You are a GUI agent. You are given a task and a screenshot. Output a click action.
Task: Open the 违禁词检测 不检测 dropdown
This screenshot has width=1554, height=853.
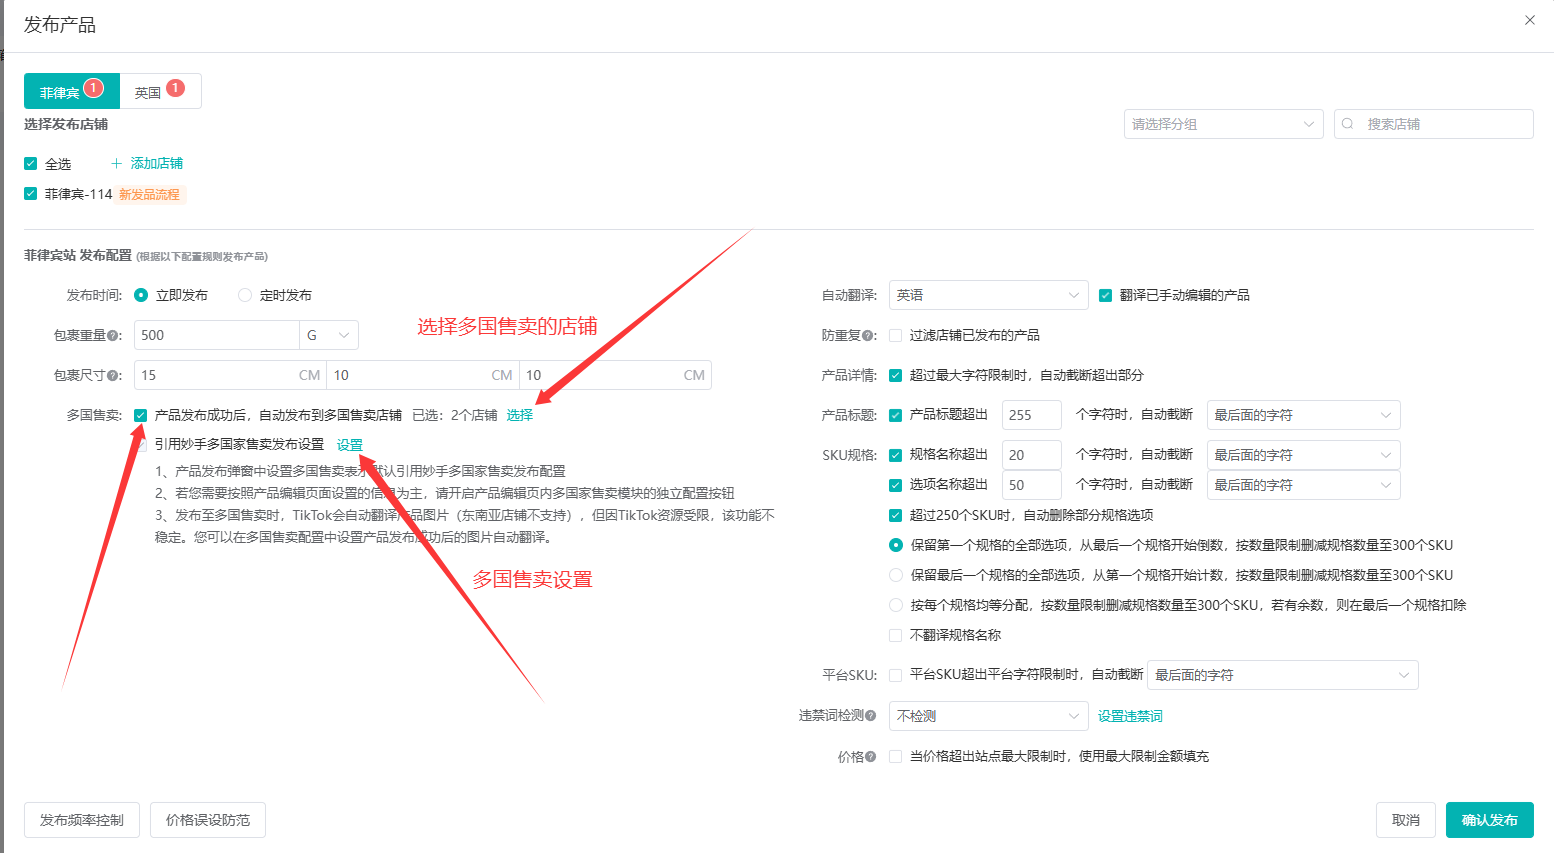point(988,716)
